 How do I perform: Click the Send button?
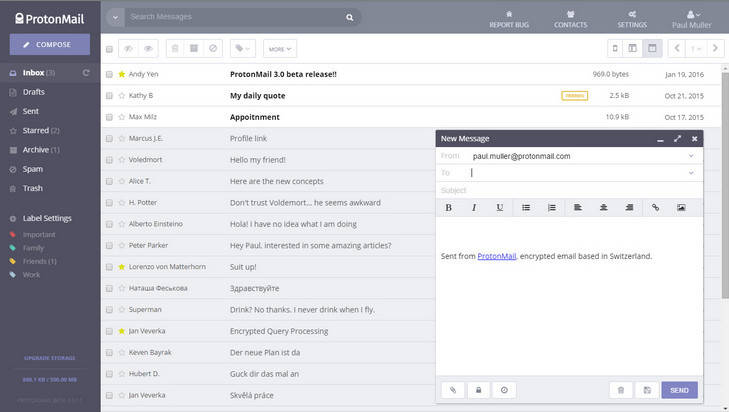pos(679,390)
